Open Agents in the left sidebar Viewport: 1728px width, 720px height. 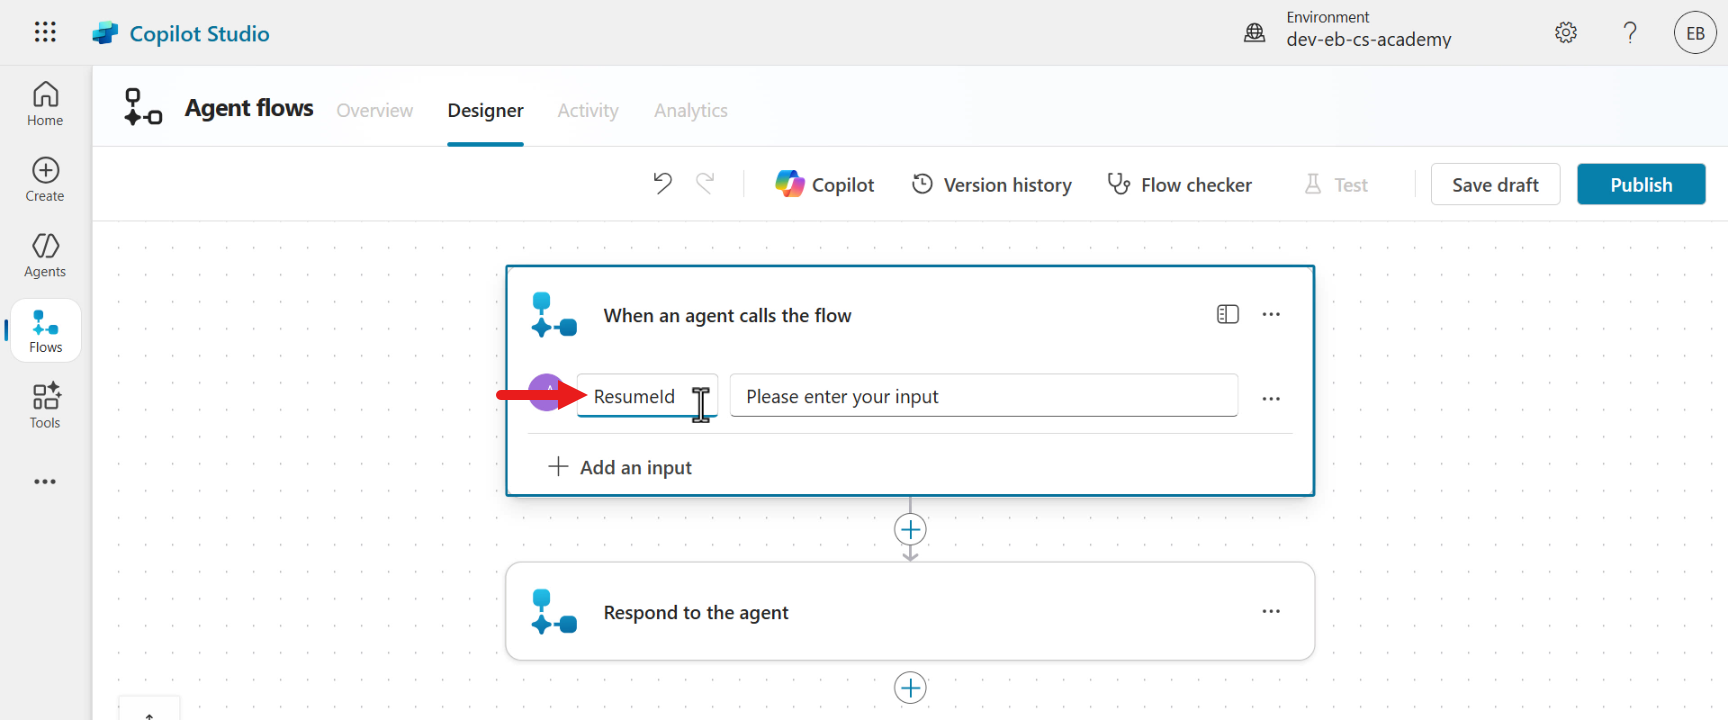tap(45, 256)
